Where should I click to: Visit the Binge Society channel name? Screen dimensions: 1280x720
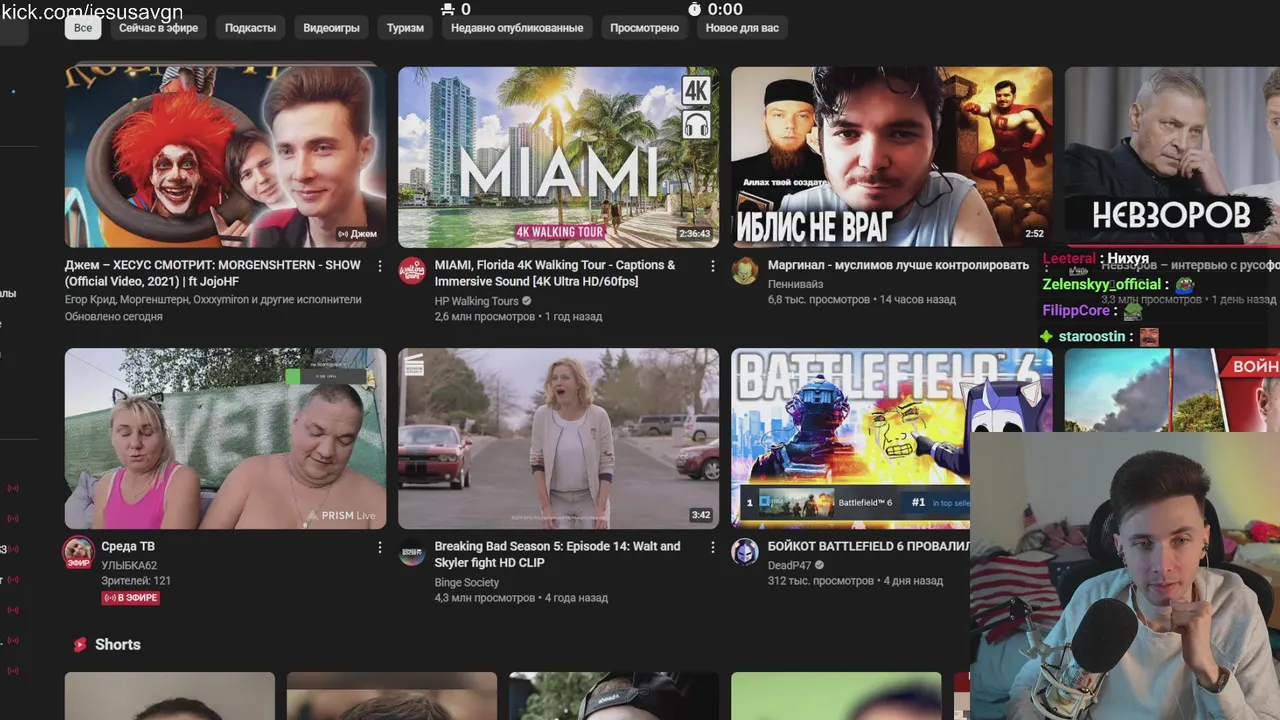tap(466, 582)
